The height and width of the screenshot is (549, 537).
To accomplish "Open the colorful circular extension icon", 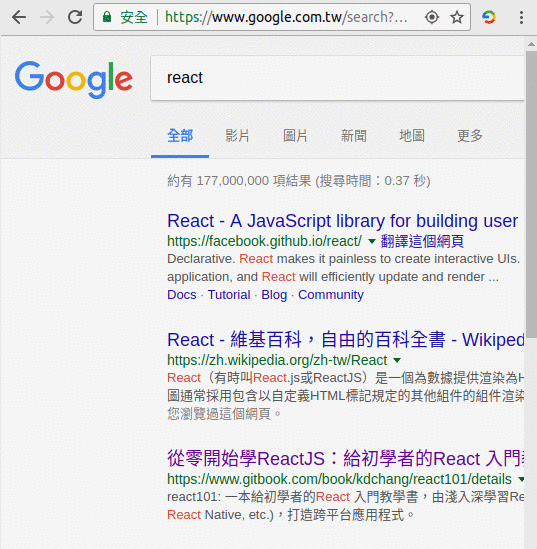I will [x=489, y=17].
